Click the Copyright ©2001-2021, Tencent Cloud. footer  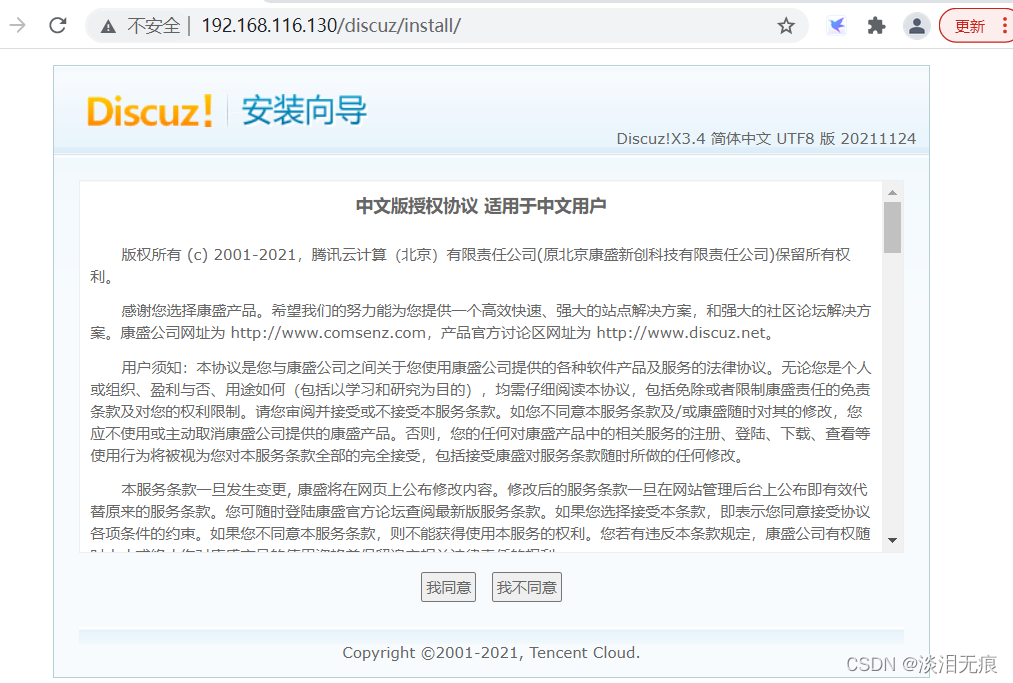491,653
